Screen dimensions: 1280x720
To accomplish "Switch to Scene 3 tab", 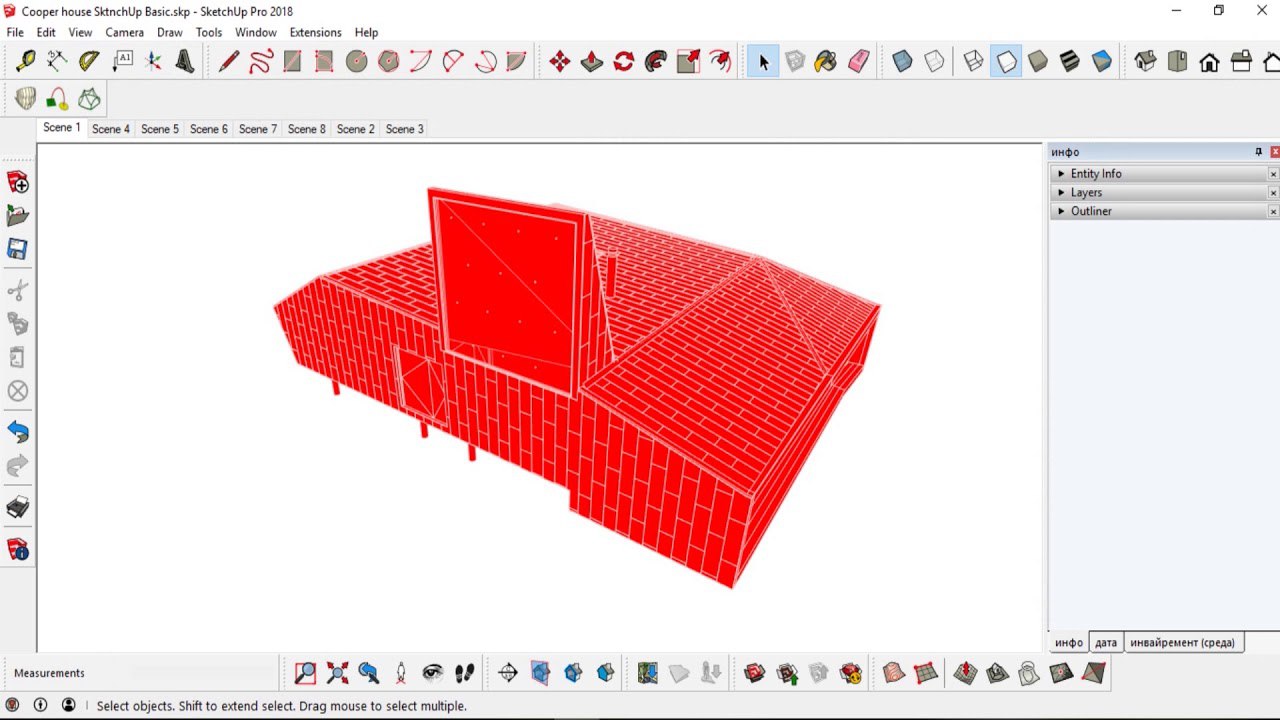I will pos(405,129).
